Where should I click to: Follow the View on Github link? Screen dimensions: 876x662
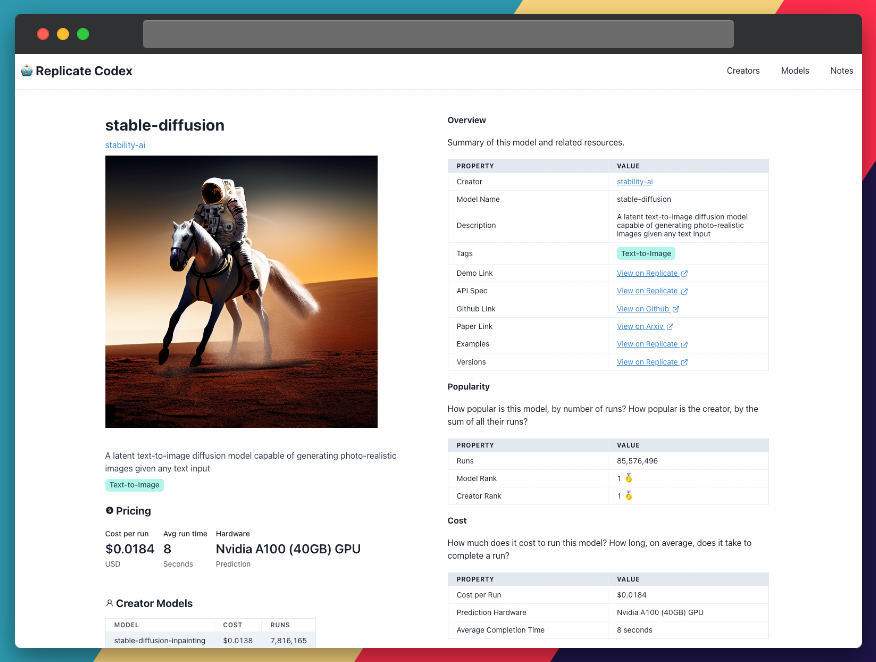[643, 309]
